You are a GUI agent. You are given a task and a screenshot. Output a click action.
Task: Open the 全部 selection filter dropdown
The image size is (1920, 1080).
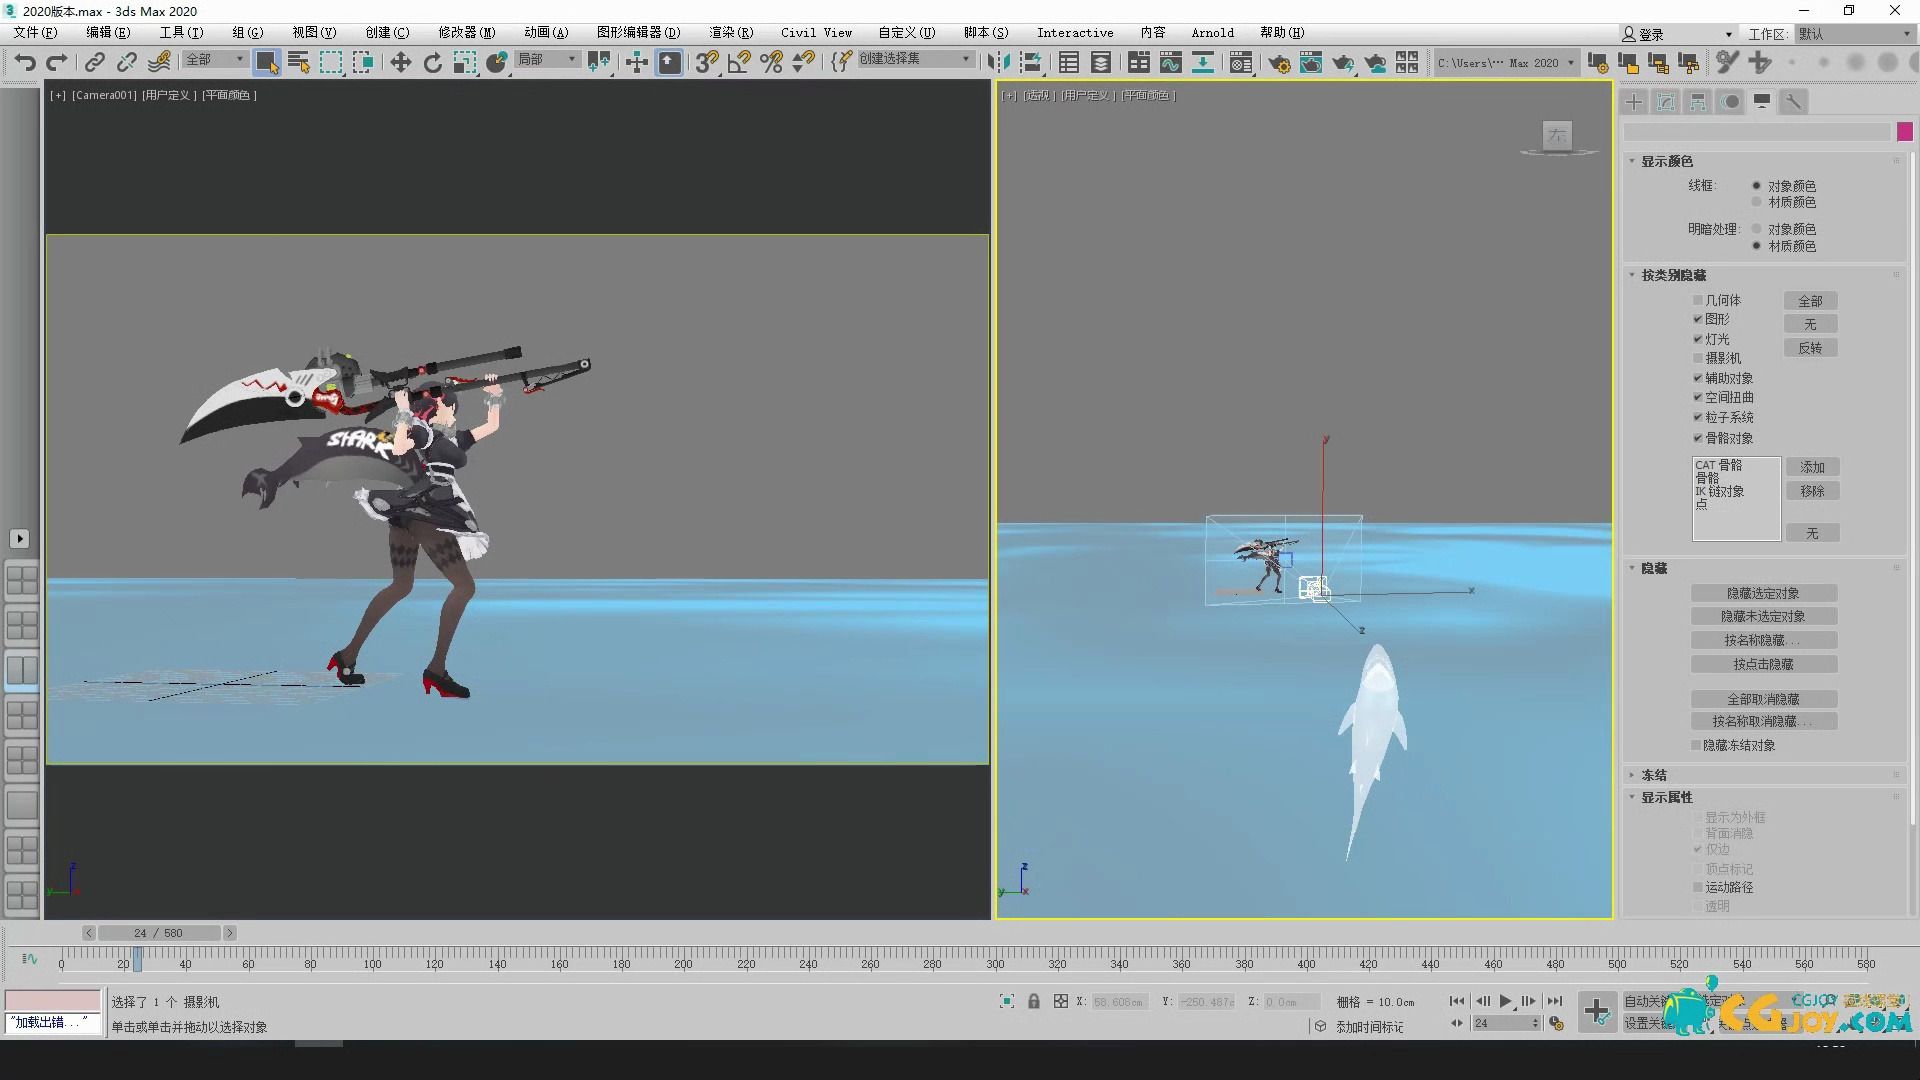[x=215, y=60]
